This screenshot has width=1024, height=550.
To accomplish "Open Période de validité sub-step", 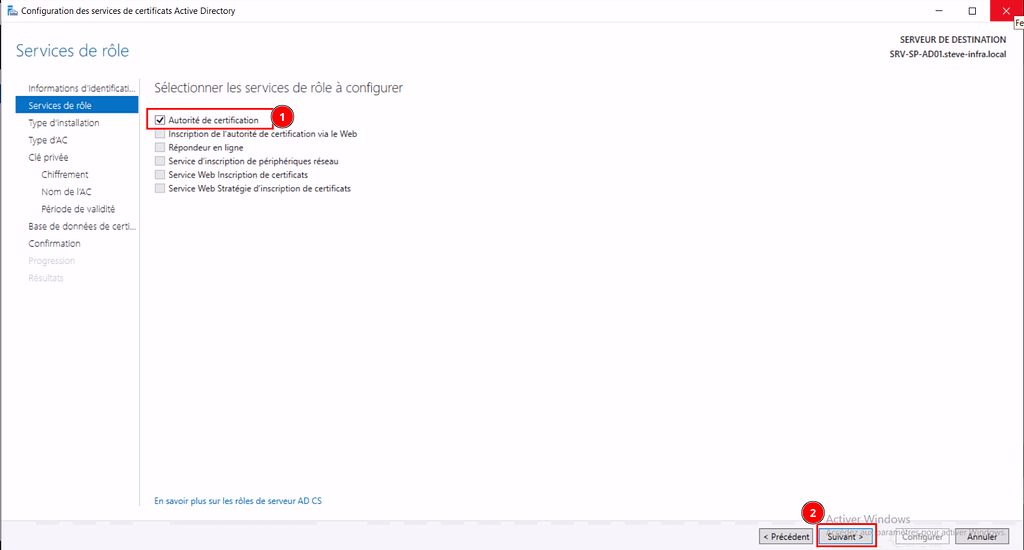I will pos(78,209).
